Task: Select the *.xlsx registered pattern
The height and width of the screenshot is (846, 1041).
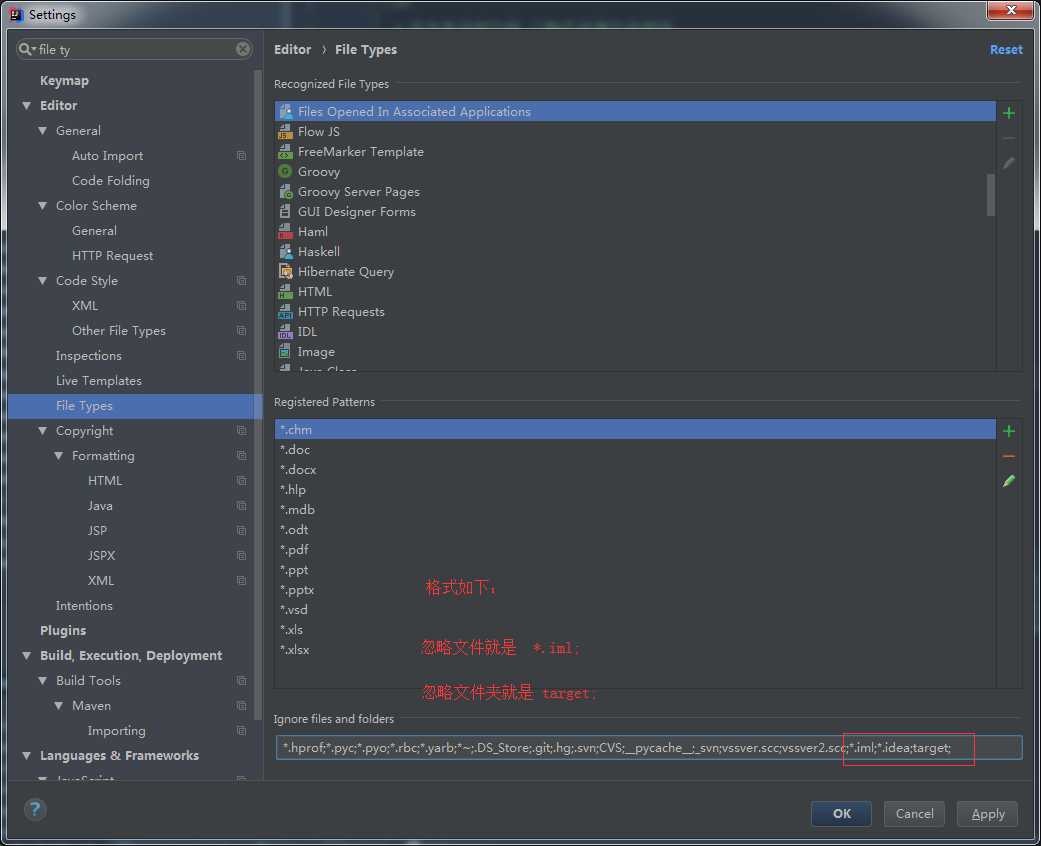Action: (635, 649)
